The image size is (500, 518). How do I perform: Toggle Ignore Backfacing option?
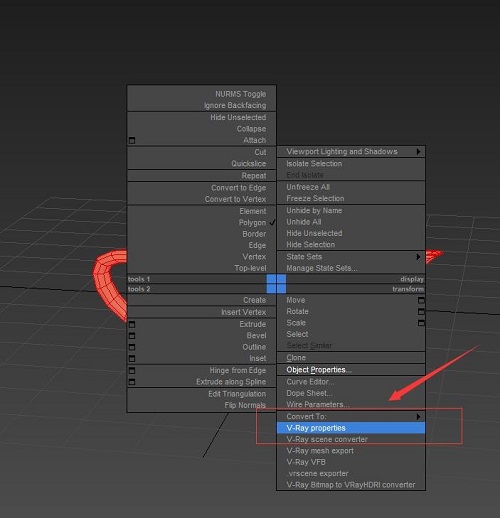(235, 105)
